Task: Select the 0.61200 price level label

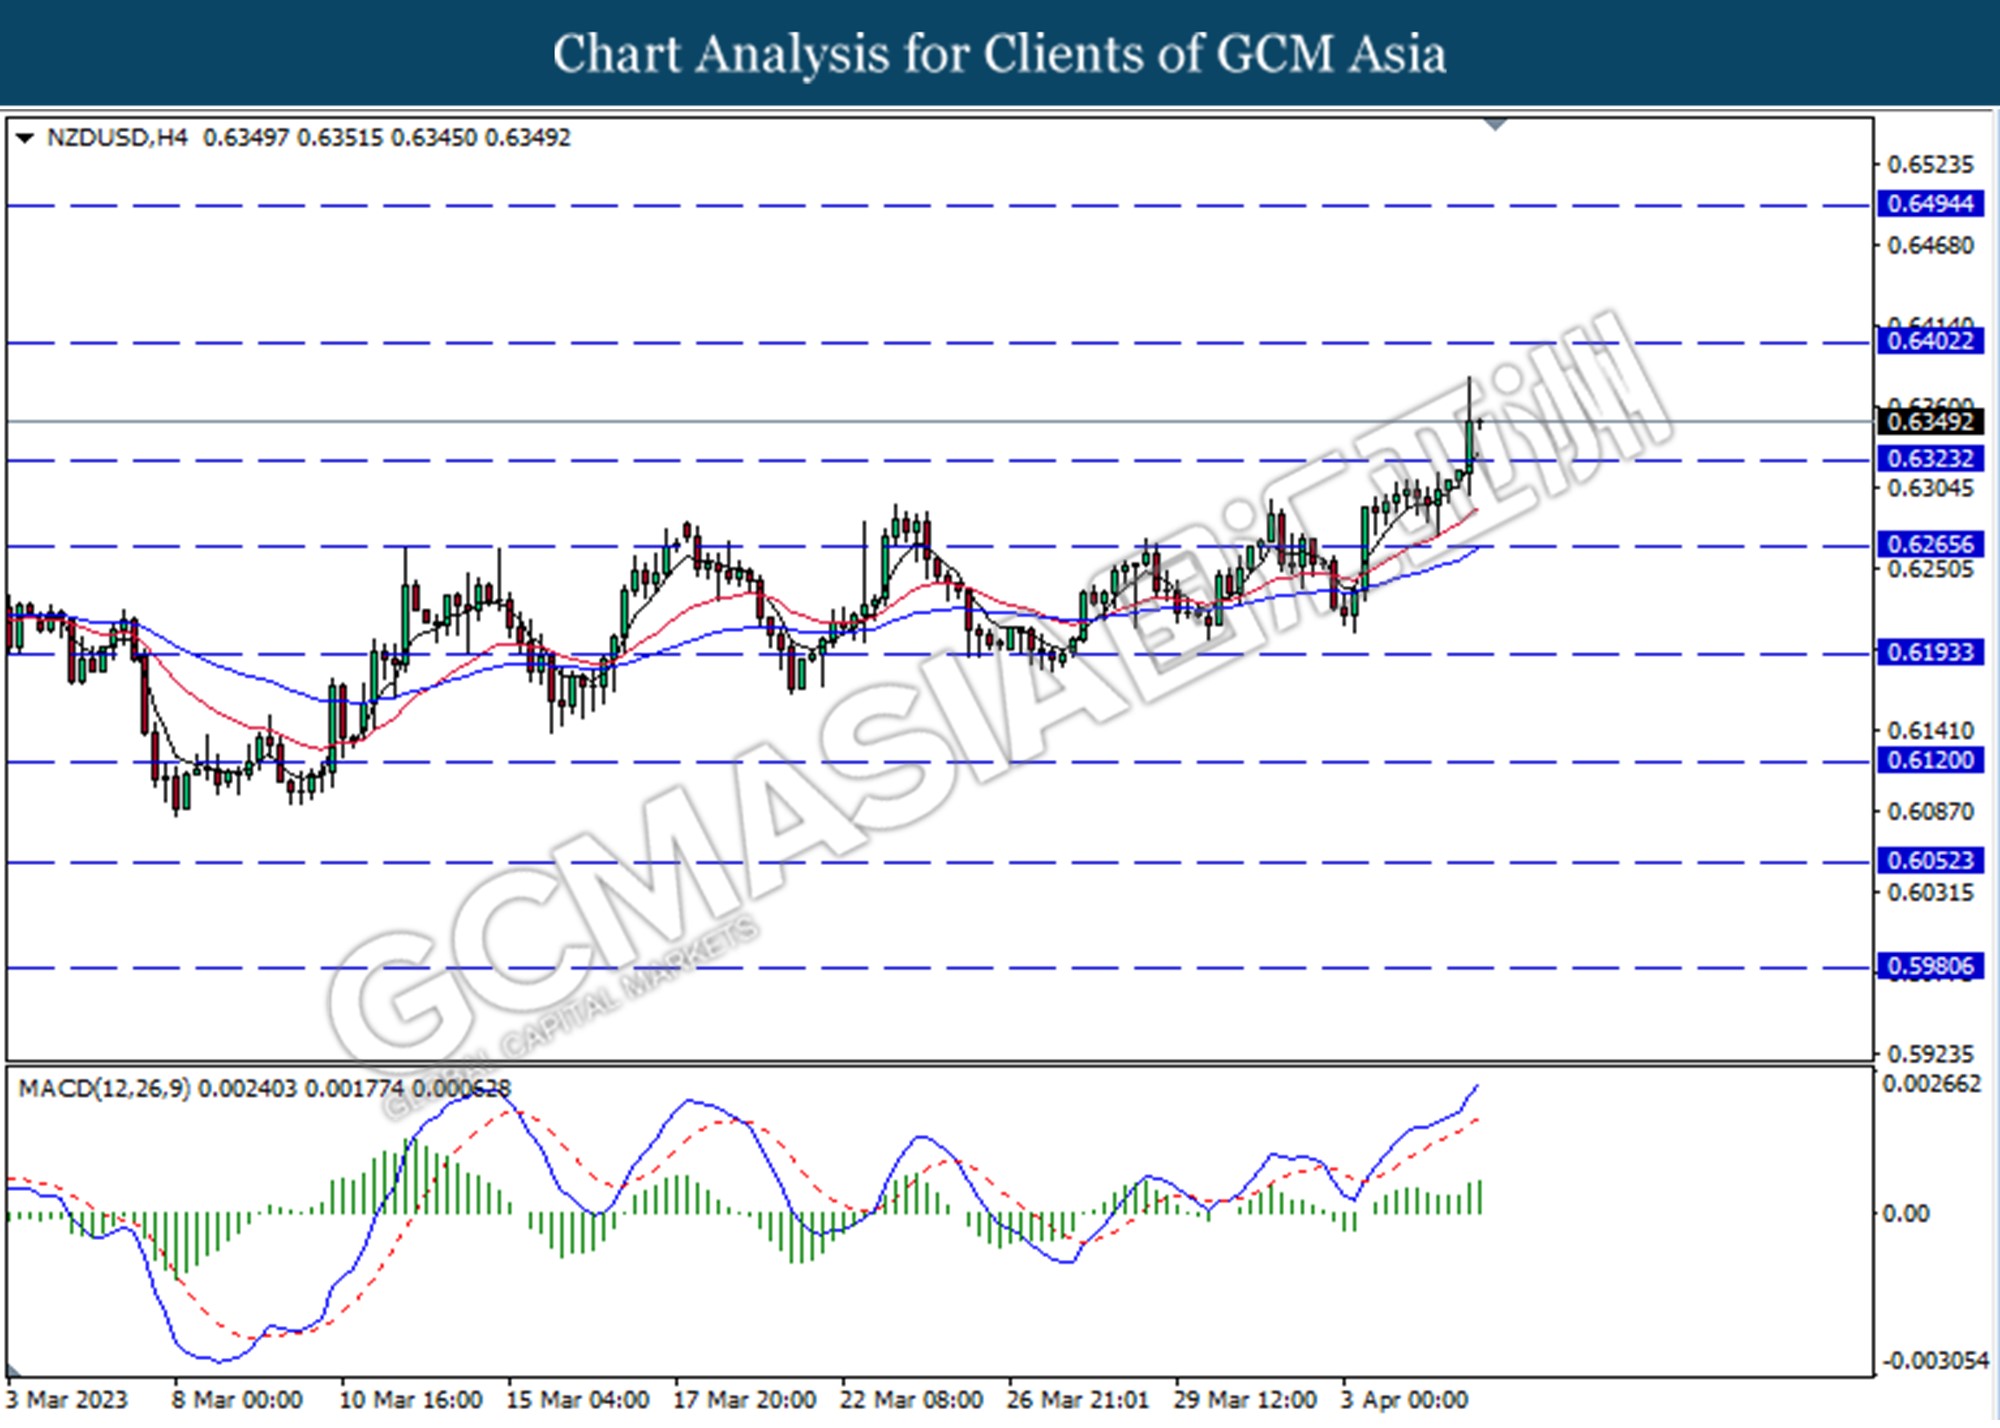Action: click(1930, 760)
